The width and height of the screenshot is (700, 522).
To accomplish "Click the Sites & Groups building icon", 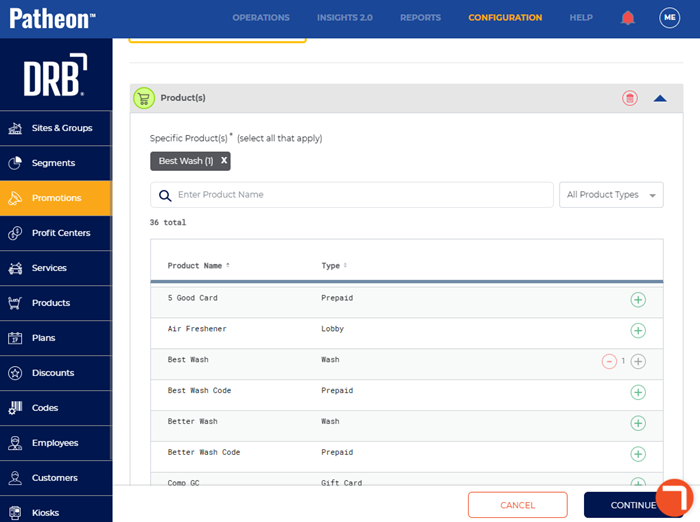I will [x=15, y=128].
